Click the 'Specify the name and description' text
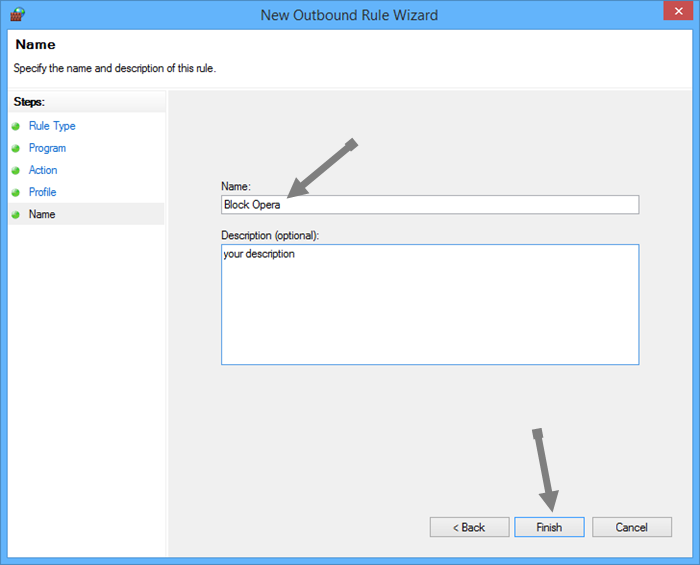This screenshot has width=700, height=565. click(x=115, y=68)
